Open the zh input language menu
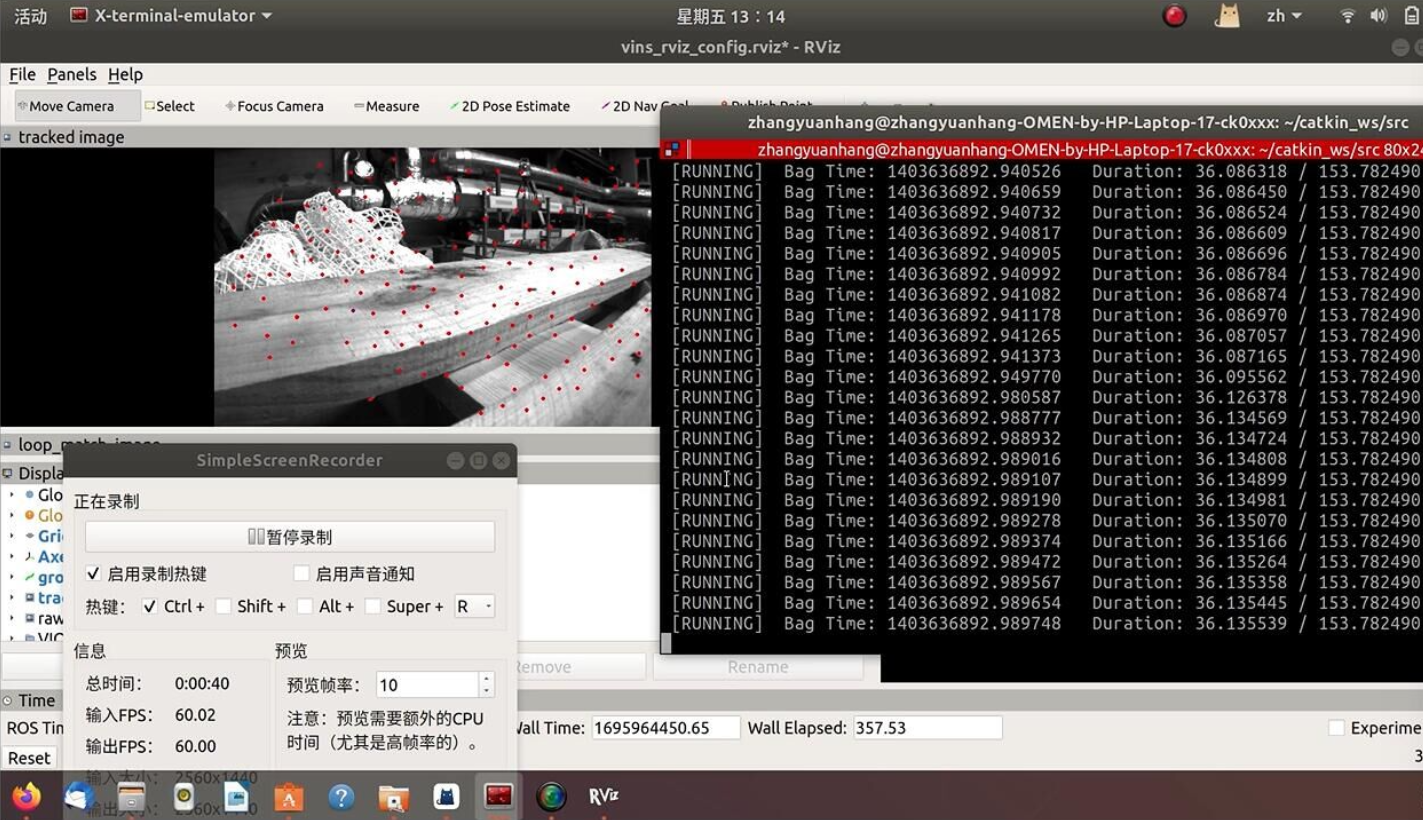The width and height of the screenshot is (1423, 820). click(x=1284, y=16)
